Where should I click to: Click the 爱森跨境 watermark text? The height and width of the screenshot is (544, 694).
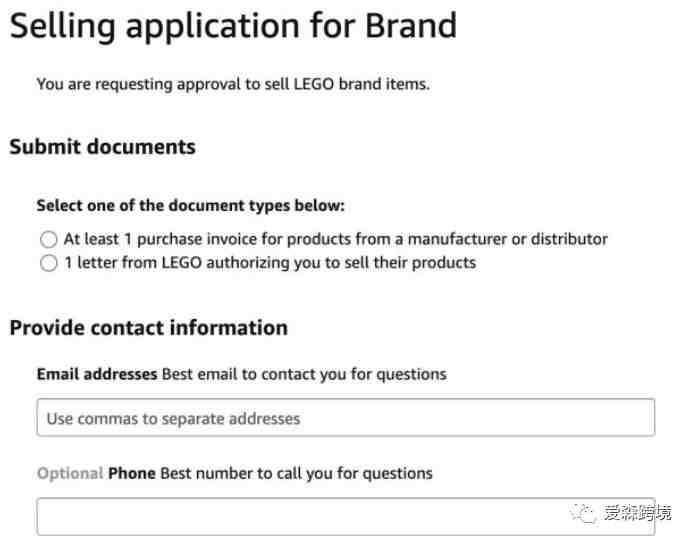tap(637, 513)
